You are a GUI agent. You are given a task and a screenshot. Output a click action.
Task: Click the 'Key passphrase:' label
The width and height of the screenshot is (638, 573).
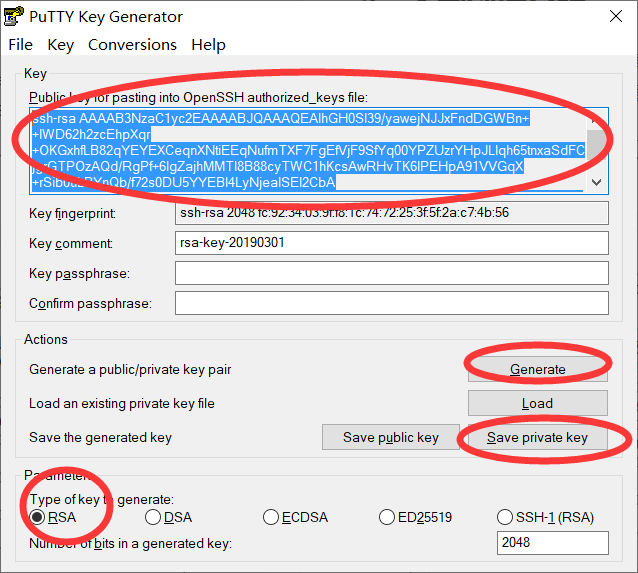tap(79, 274)
